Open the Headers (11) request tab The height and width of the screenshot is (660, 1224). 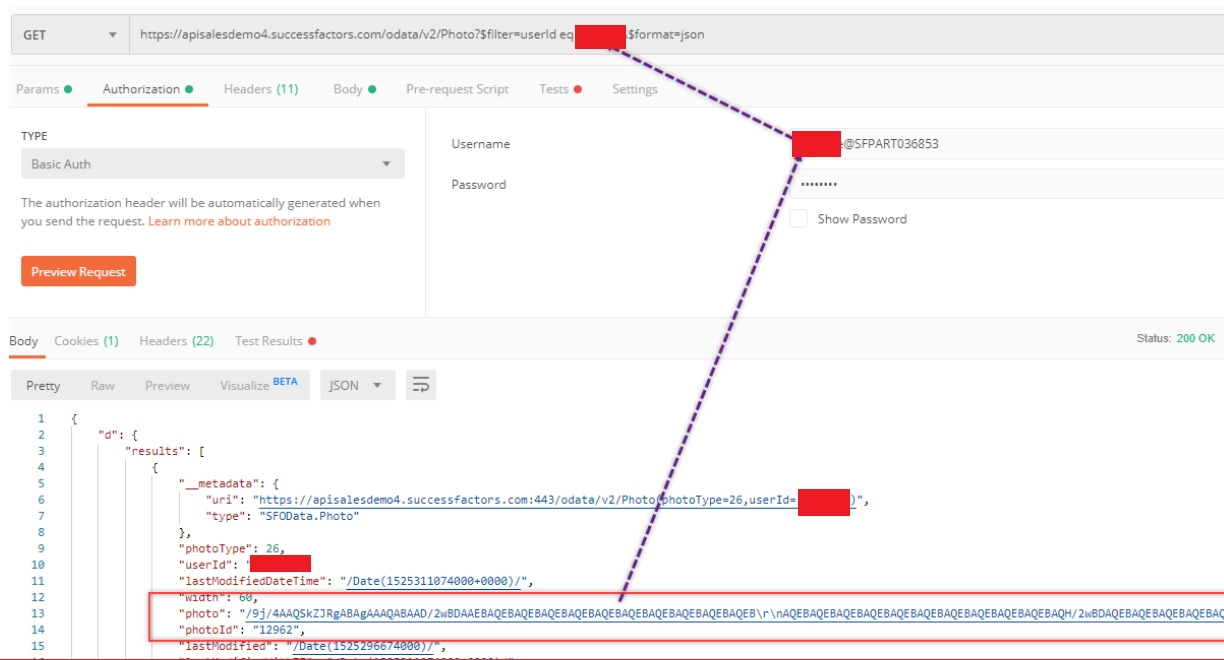coord(261,89)
